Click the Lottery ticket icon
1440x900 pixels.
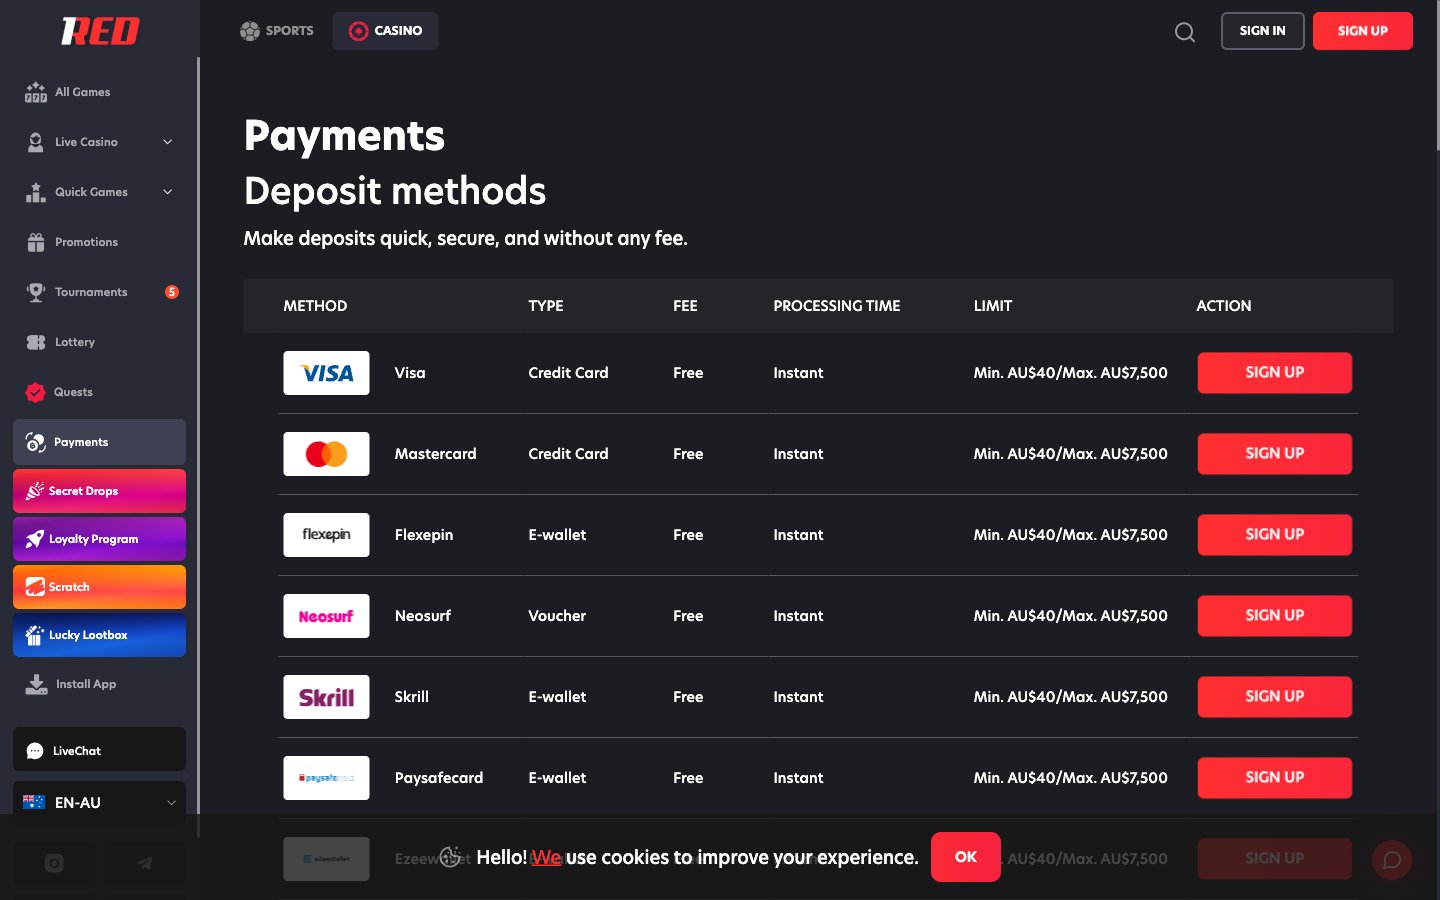coord(36,342)
